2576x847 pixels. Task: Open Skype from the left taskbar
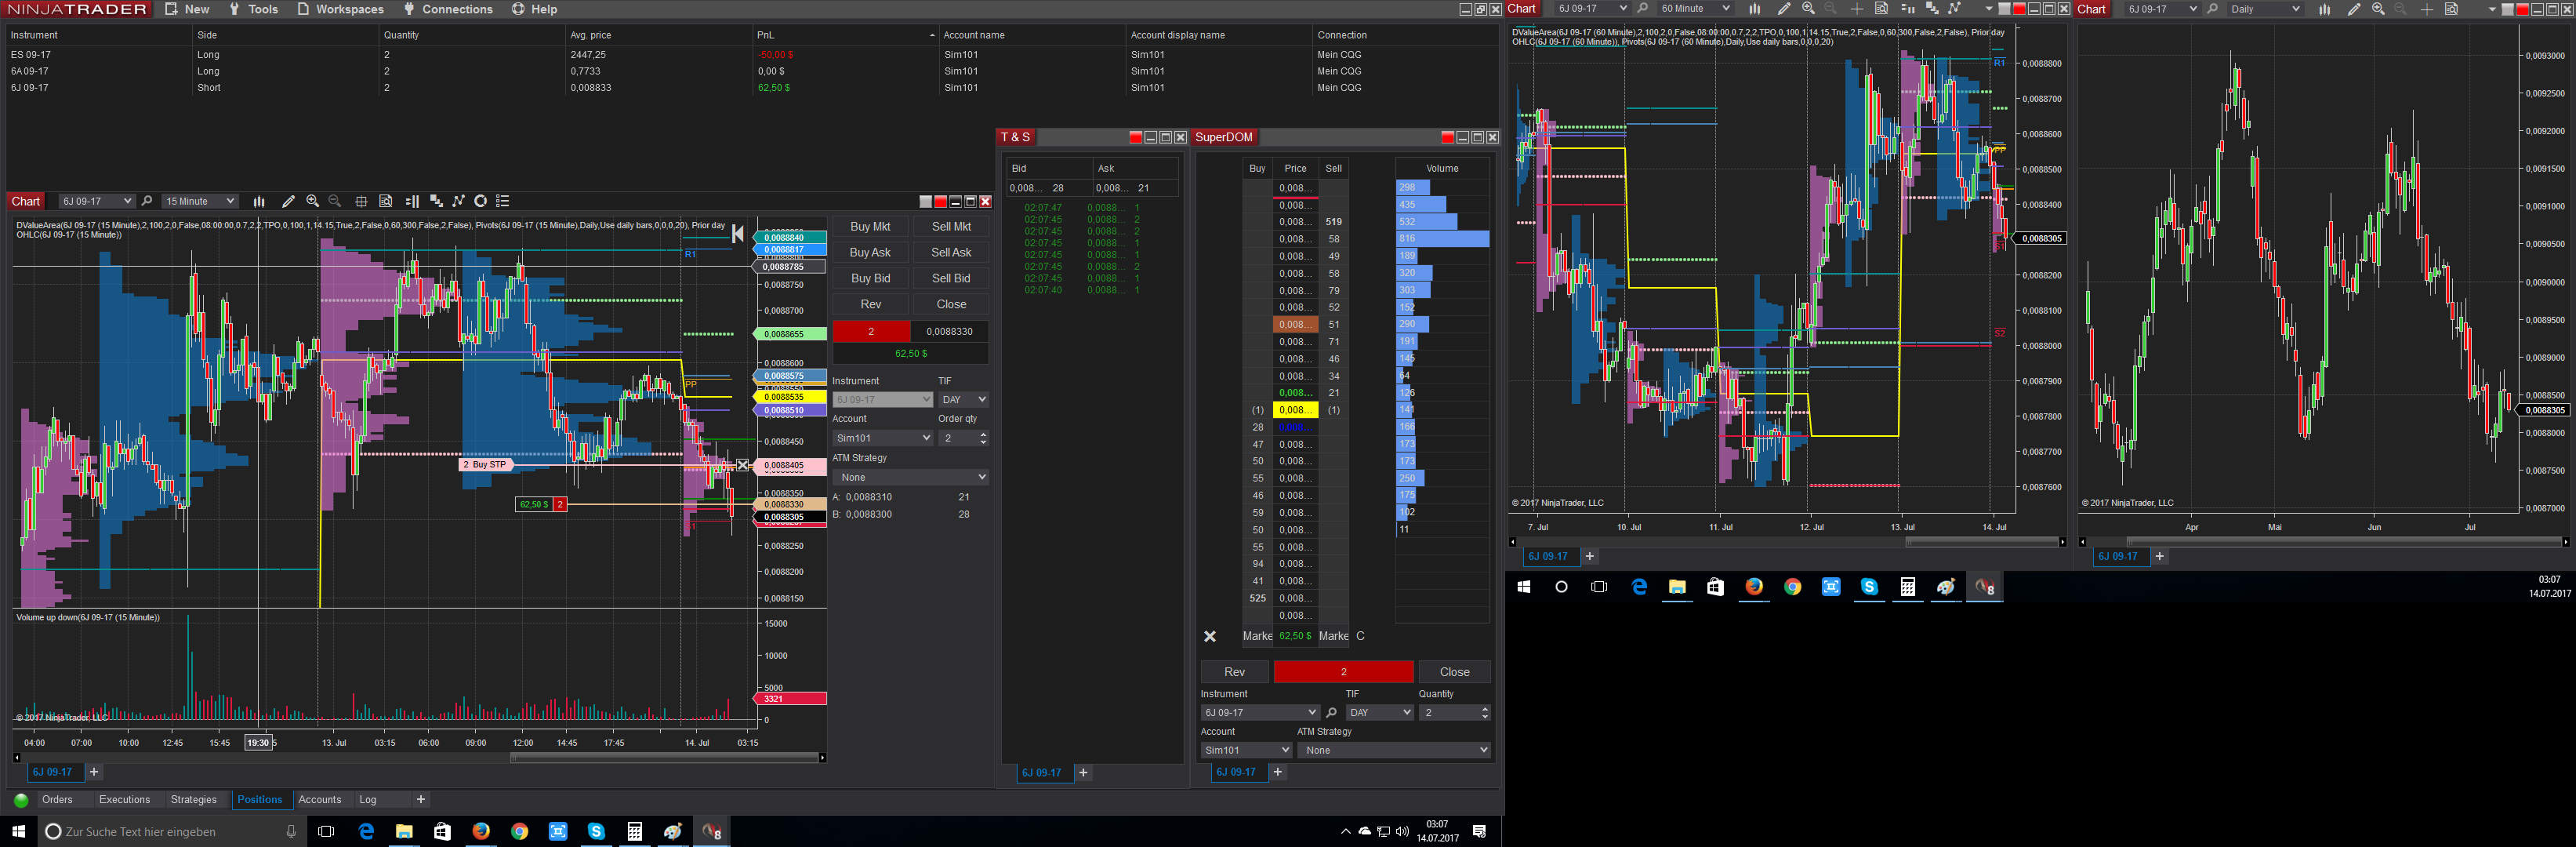coord(596,832)
